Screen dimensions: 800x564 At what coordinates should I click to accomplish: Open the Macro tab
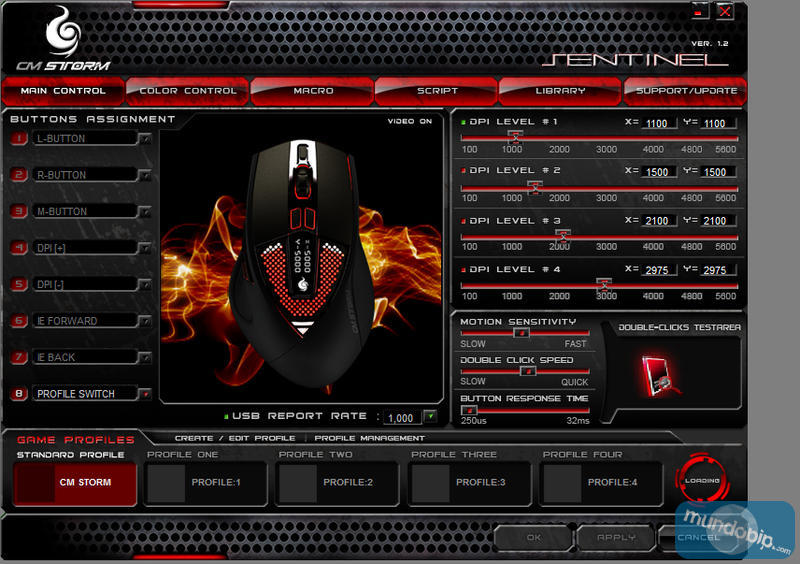pyautogui.click(x=313, y=91)
